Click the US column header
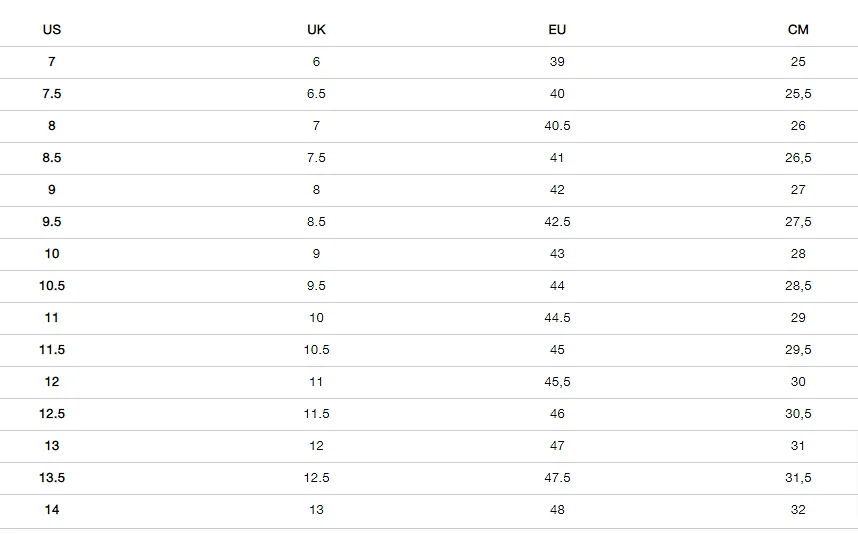Viewport: 858px width, 535px height. point(51,30)
